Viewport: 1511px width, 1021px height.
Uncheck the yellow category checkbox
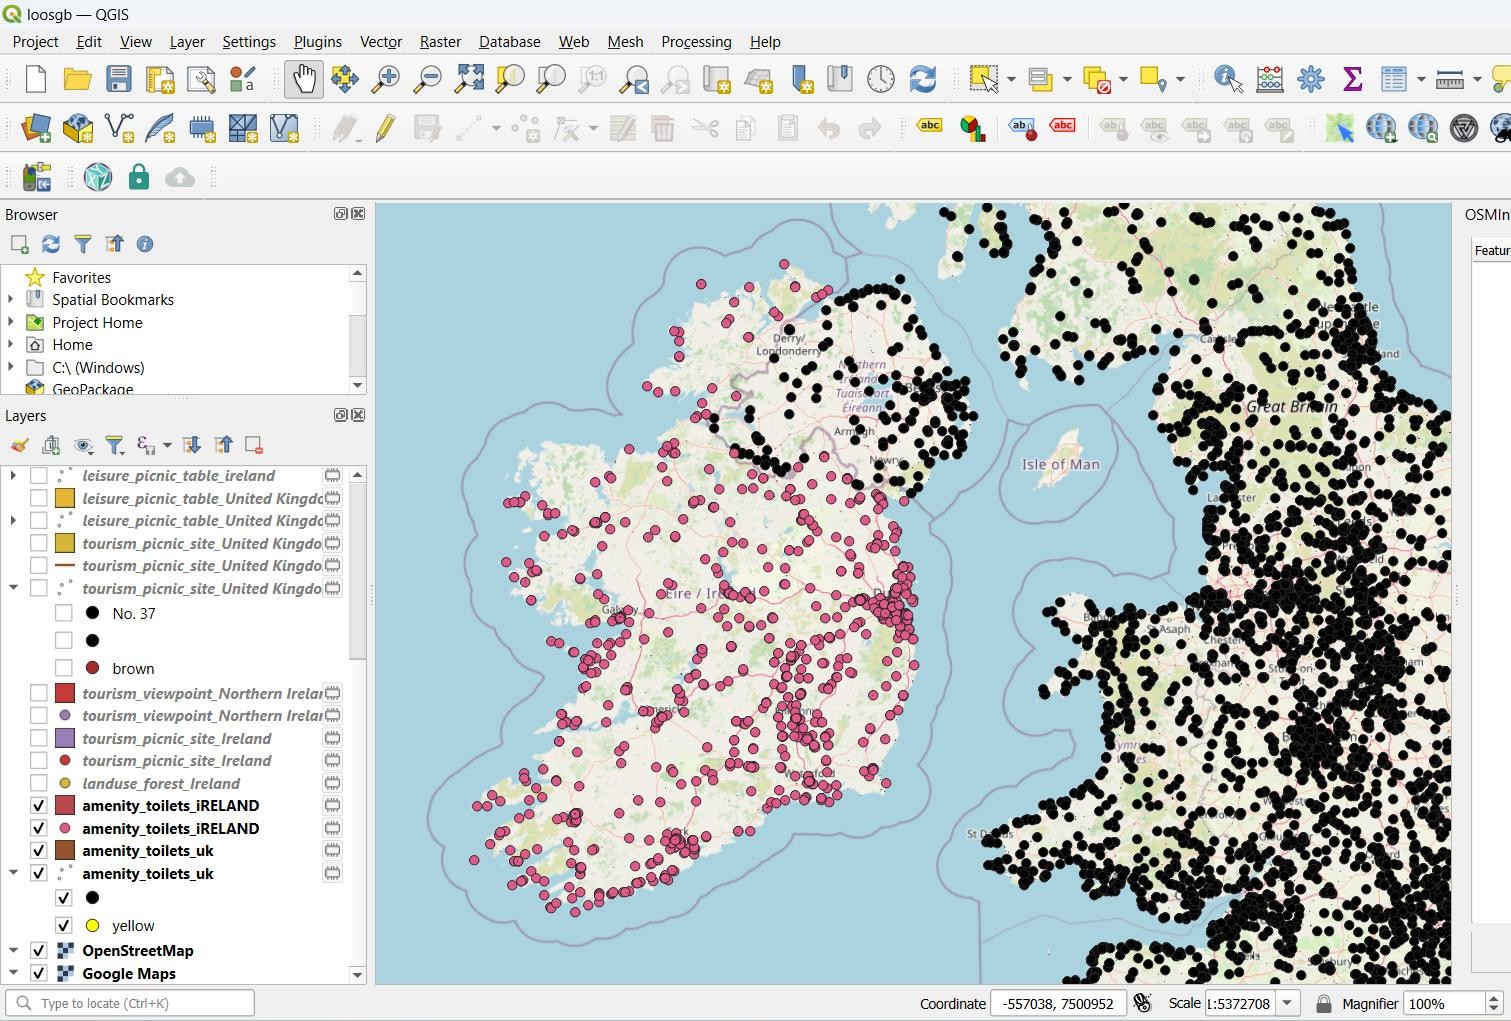pyautogui.click(x=64, y=926)
